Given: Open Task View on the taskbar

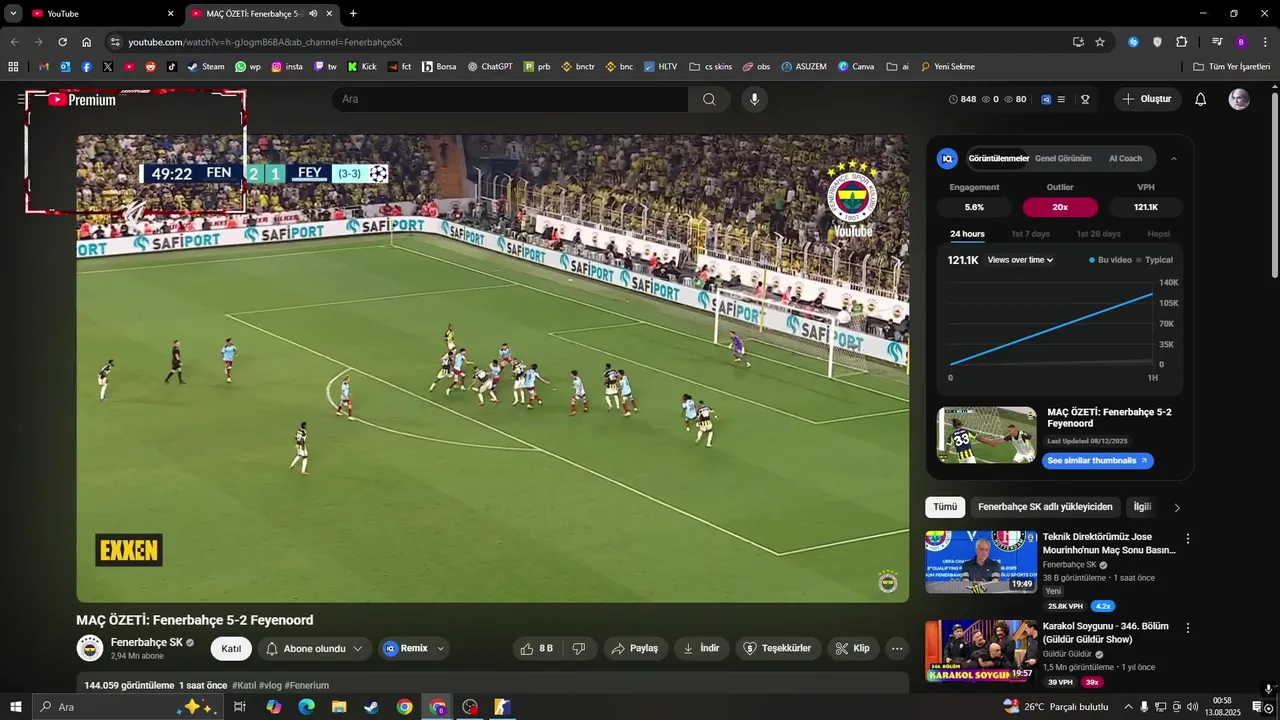Looking at the screenshot, I should [x=240, y=707].
